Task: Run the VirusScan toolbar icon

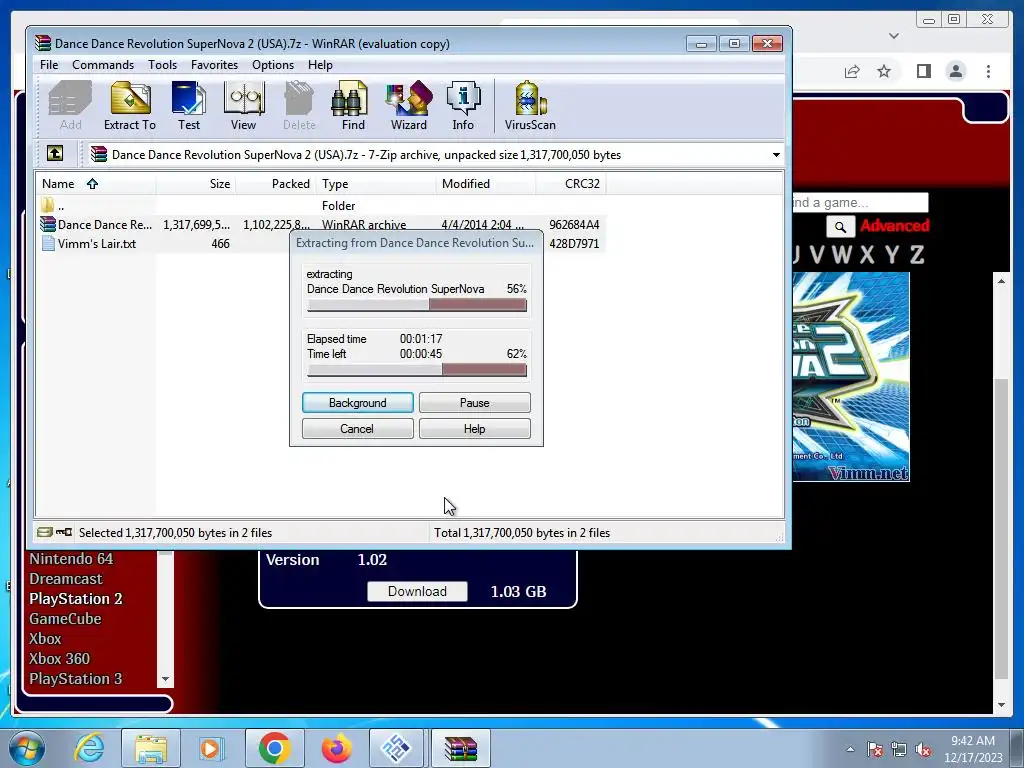Action: pos(530,106)
